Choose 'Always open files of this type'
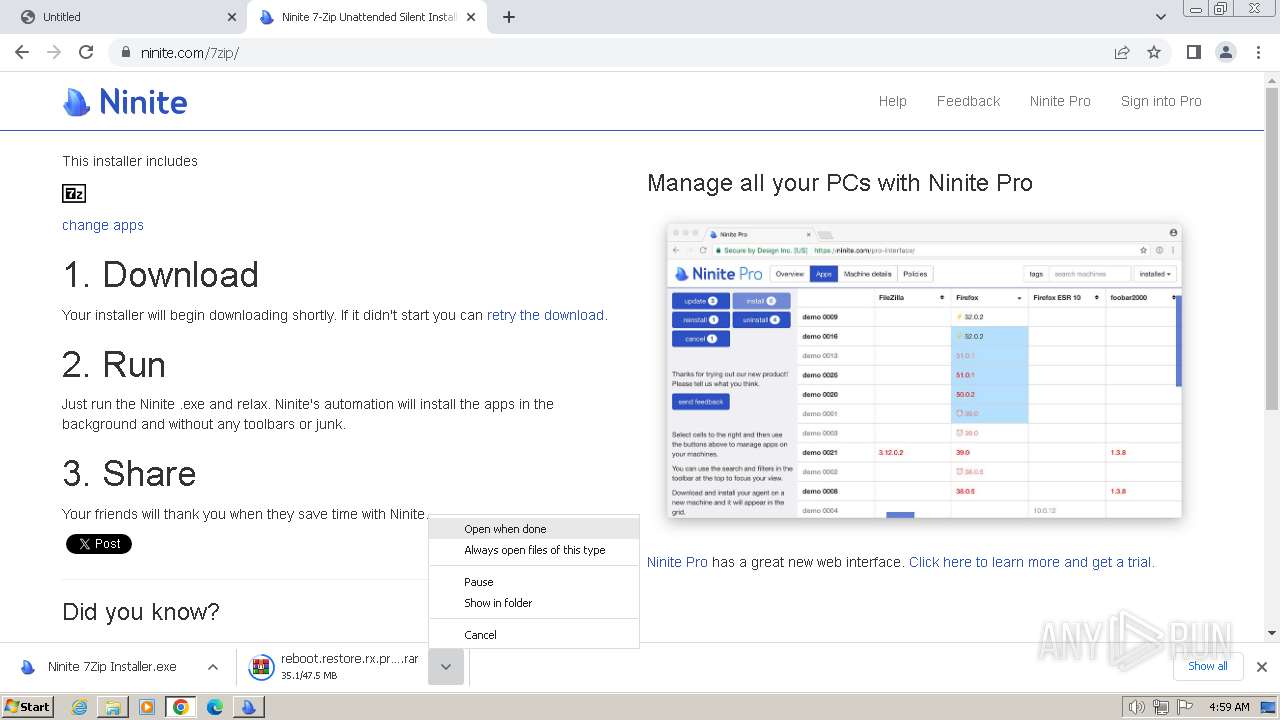 (x=534, y=550)
